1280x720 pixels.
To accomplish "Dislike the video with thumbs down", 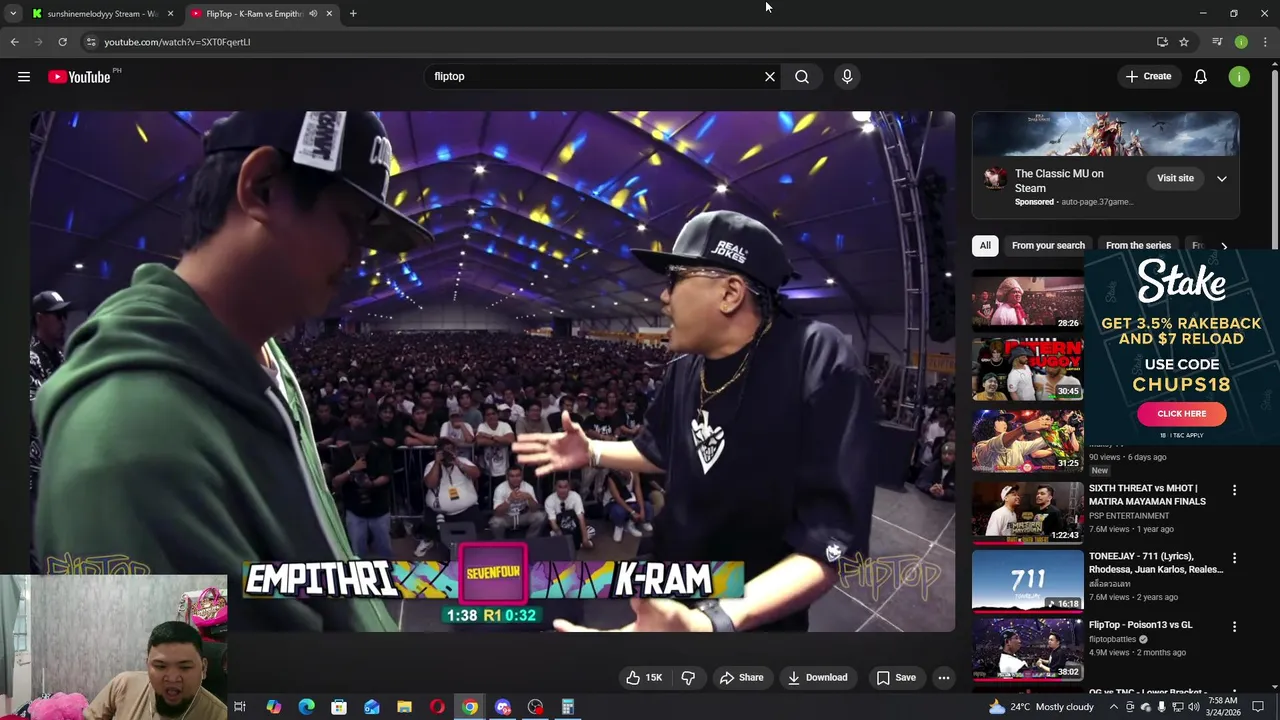I will coord(688,678).
